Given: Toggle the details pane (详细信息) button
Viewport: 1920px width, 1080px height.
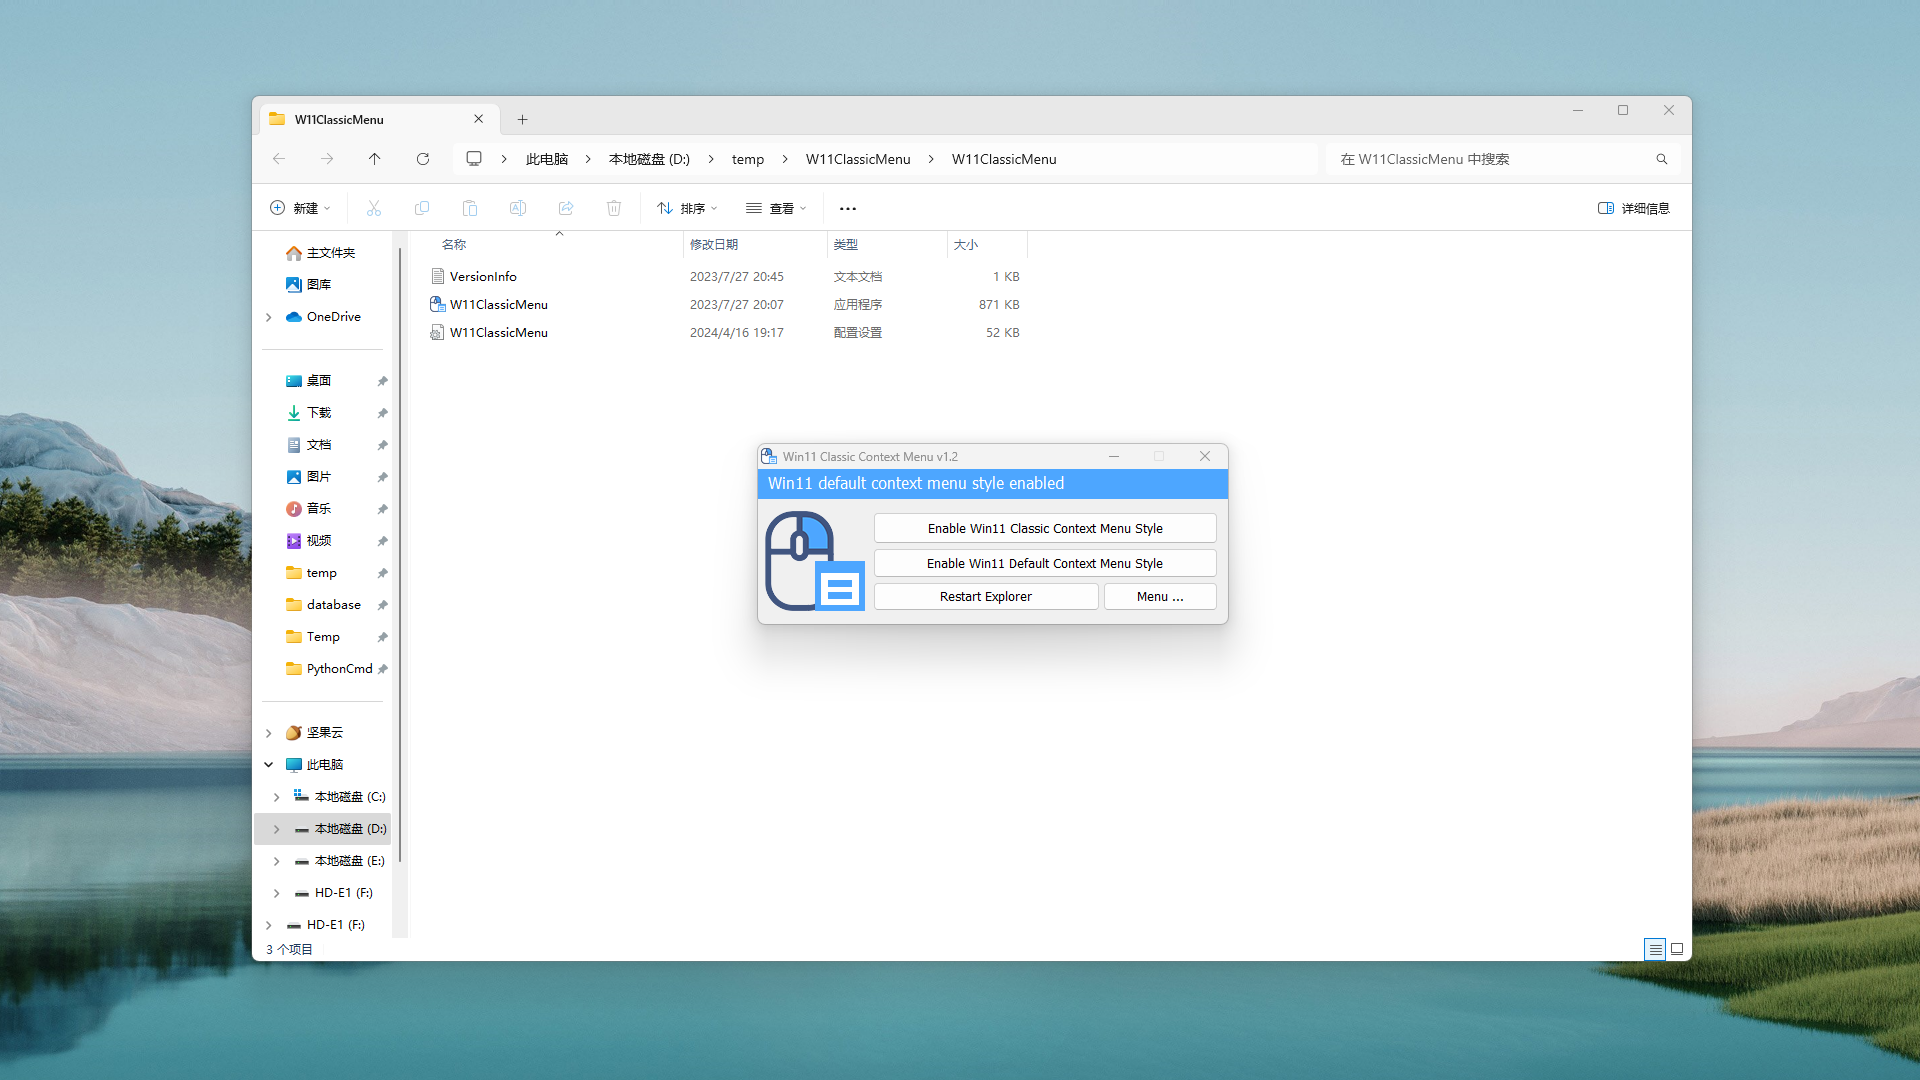Looking at the screenshot, I should (1634, 208).
